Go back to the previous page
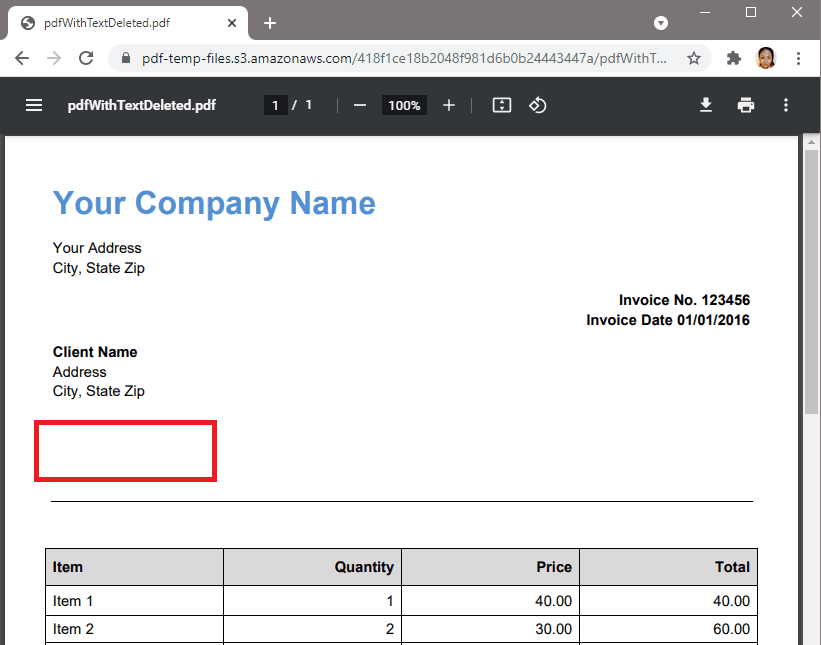This screenshot has width=821, height=645. (22, 59)
